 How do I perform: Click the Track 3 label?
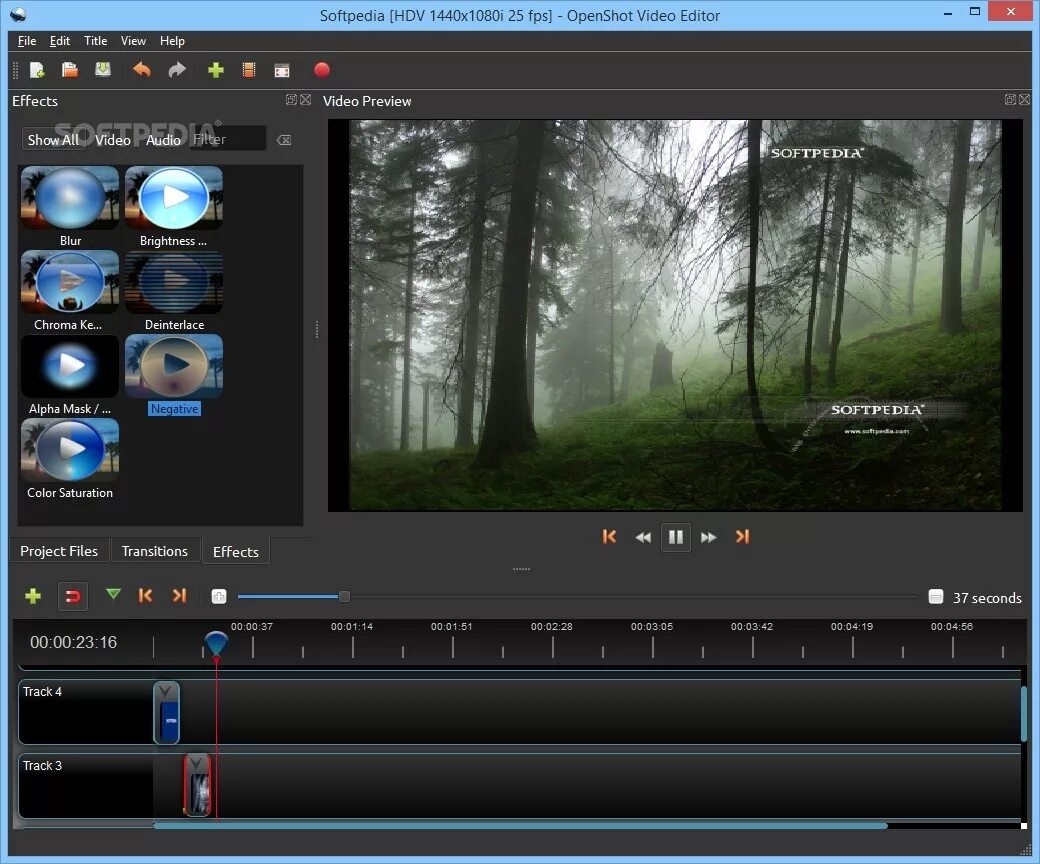42,765
